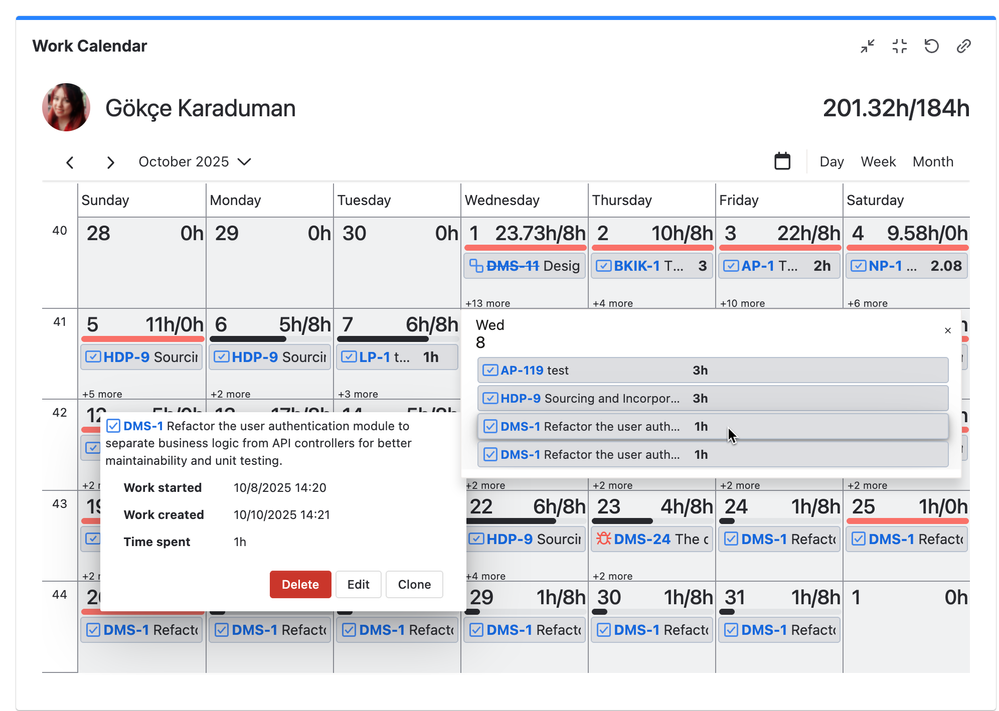Click the collapse widget arrows icon
The width and height of the screenshot is (999, 711).
(x=867, y=46)
